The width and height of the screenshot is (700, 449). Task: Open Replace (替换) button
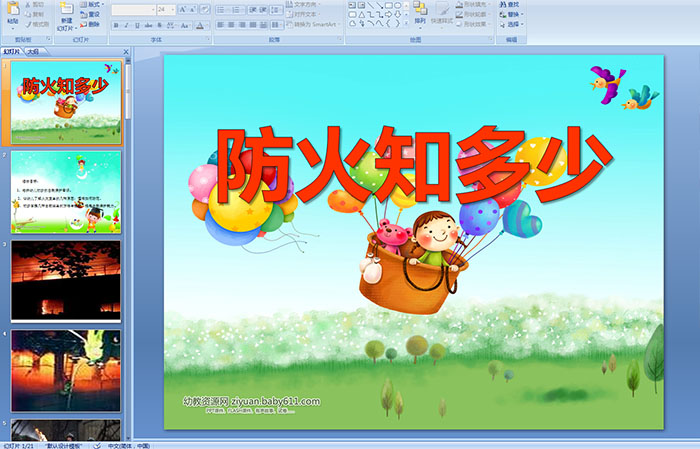(x=511, y=15)
